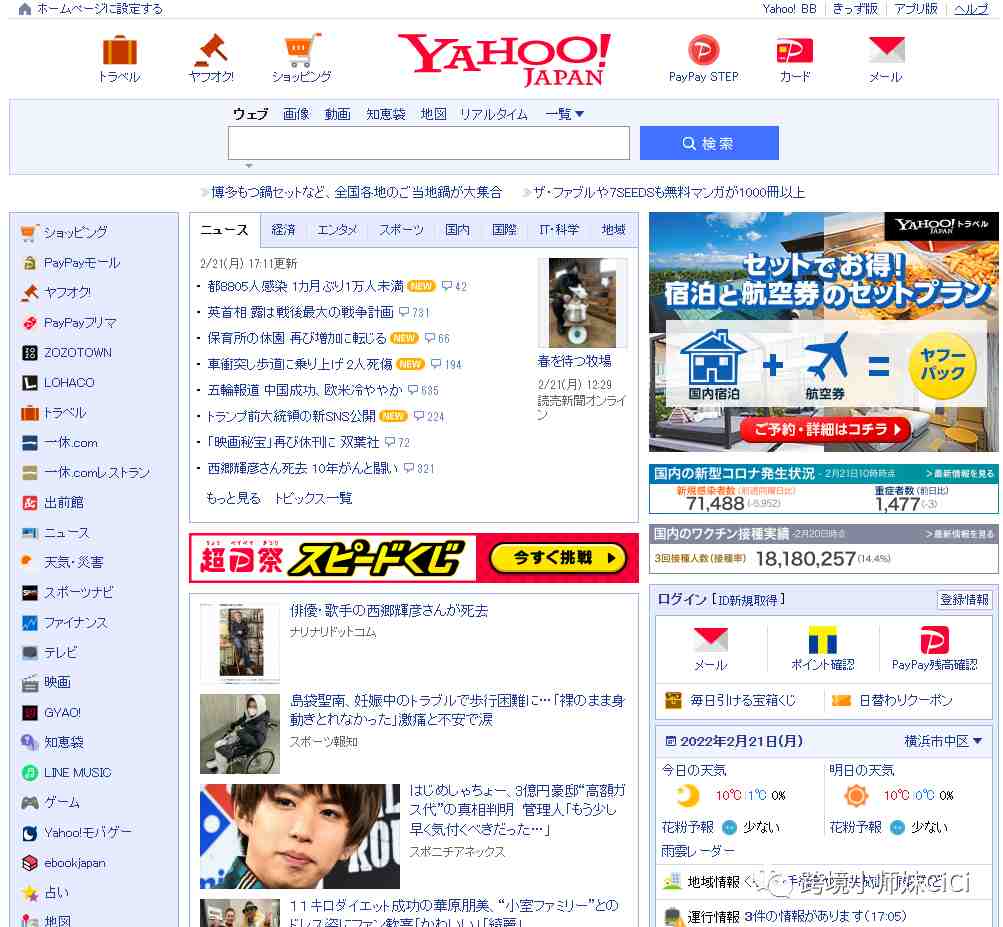Open the はじめしゃちょー article thumbnail
The width and height of the screenshot is (1003, 927).
pos(300,836)
